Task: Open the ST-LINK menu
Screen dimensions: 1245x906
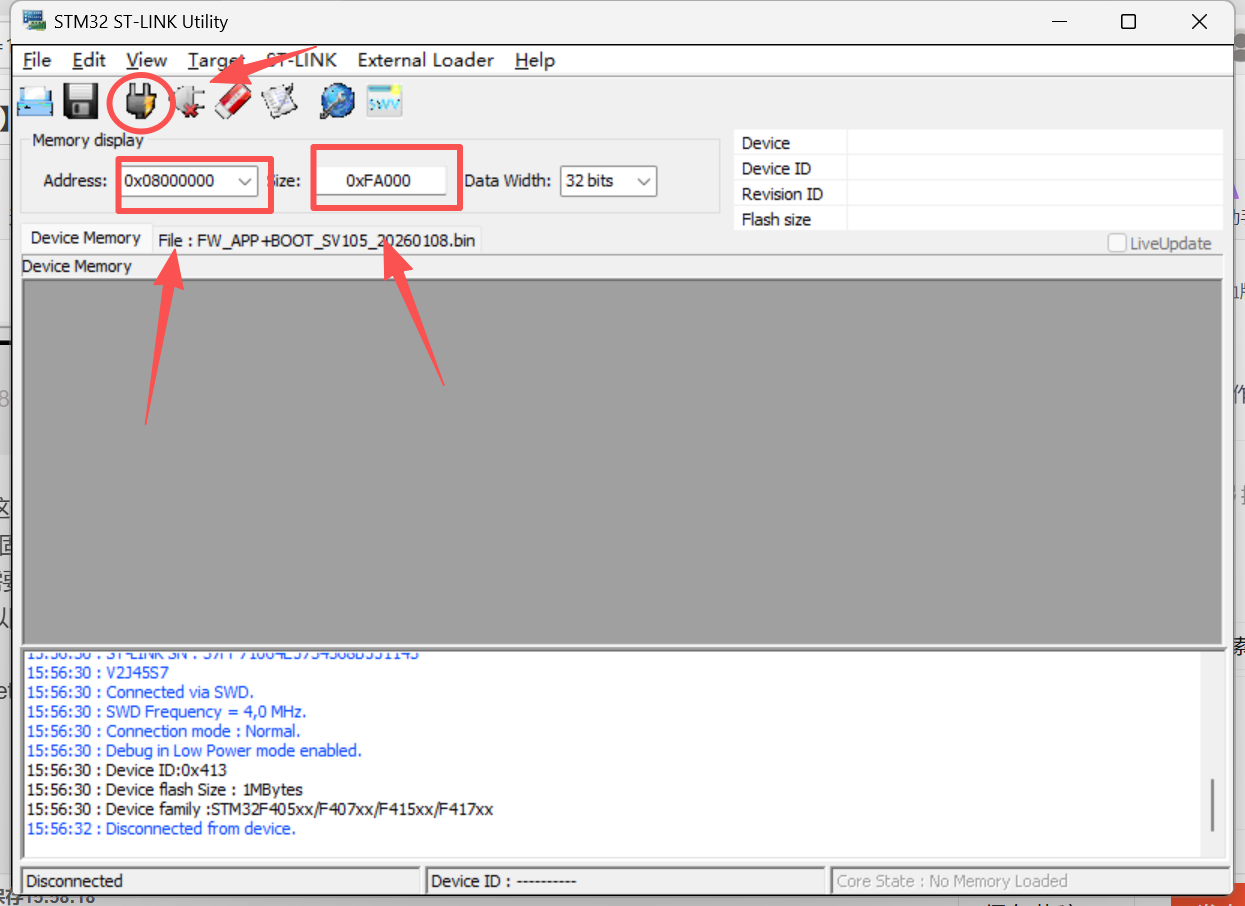Action: point(301,60)
